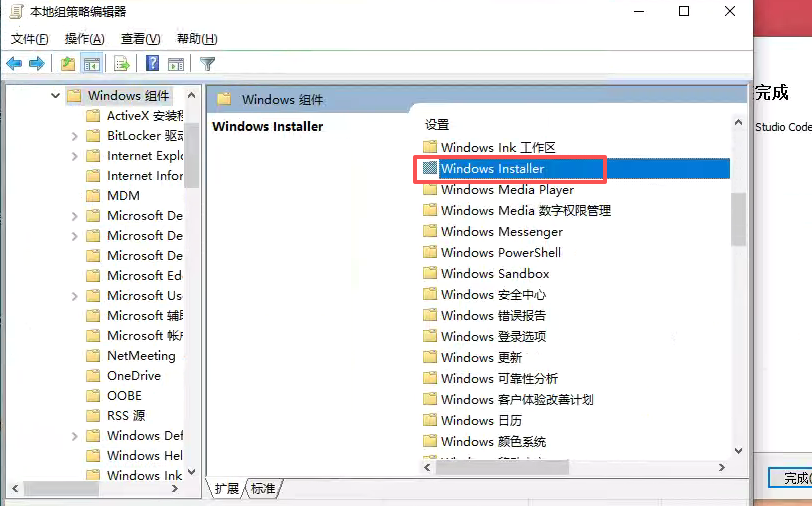Select Windows 安全中心 in list

pyautogui.click(x=494, y=295)
